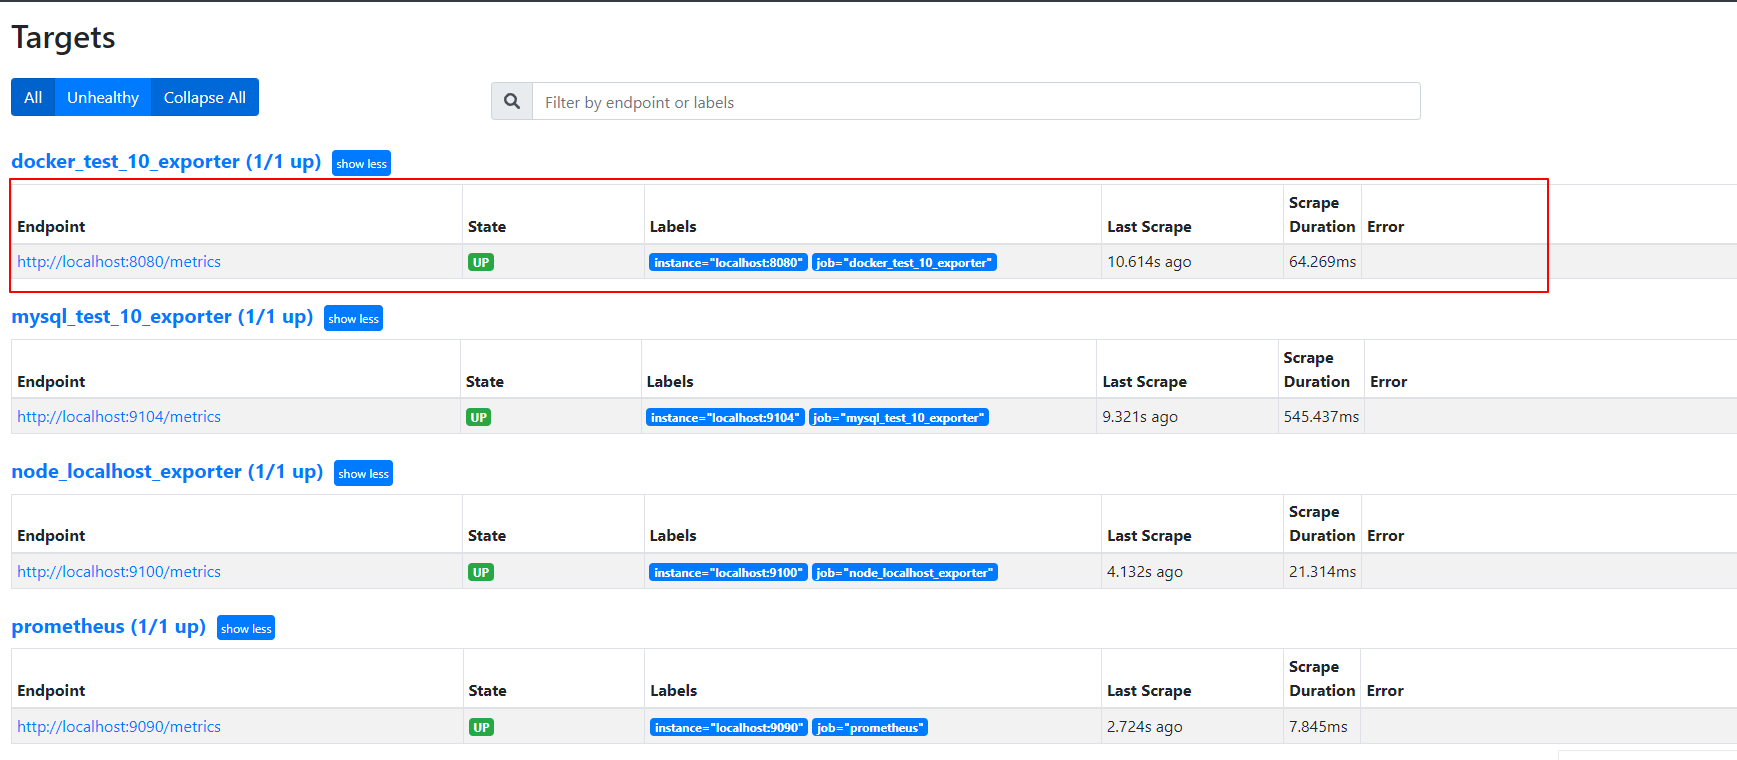Focus the filter by endpoint or labels field

pyautogui.click(x=976, y=101)
